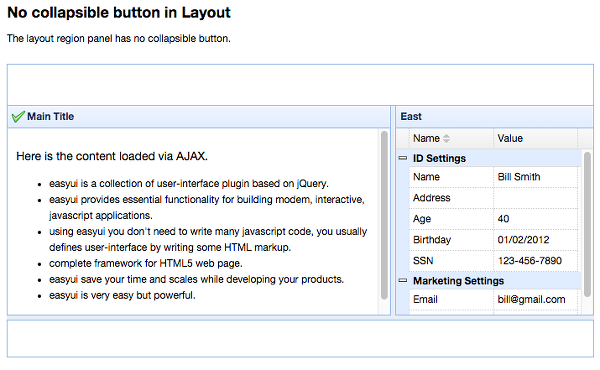This screenshot has height=370, width=600.
Task: Click the empty north region panel
Action: click(x=300, y=85)
